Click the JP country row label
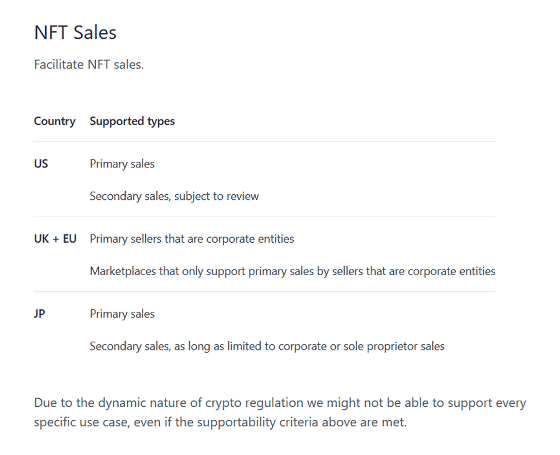This screenshot has width=560, height=455. 40,314
